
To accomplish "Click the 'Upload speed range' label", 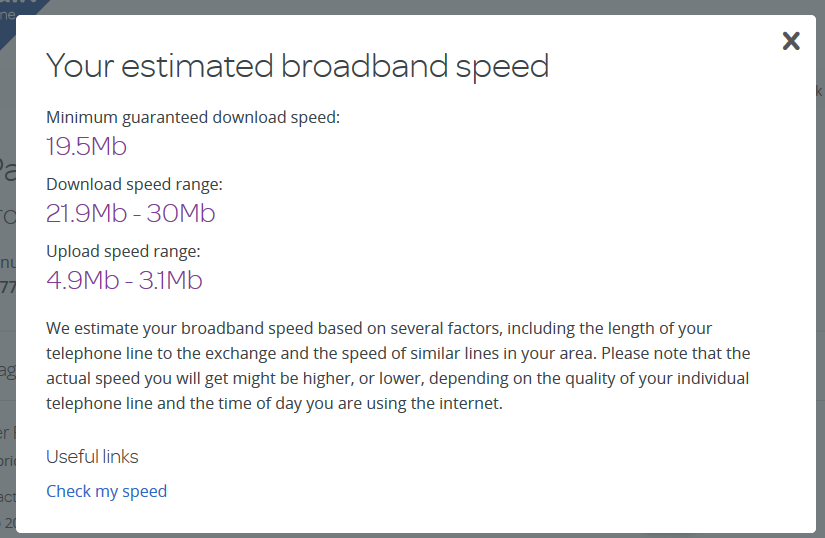I will pyautogui.click(x=123, y=251).
